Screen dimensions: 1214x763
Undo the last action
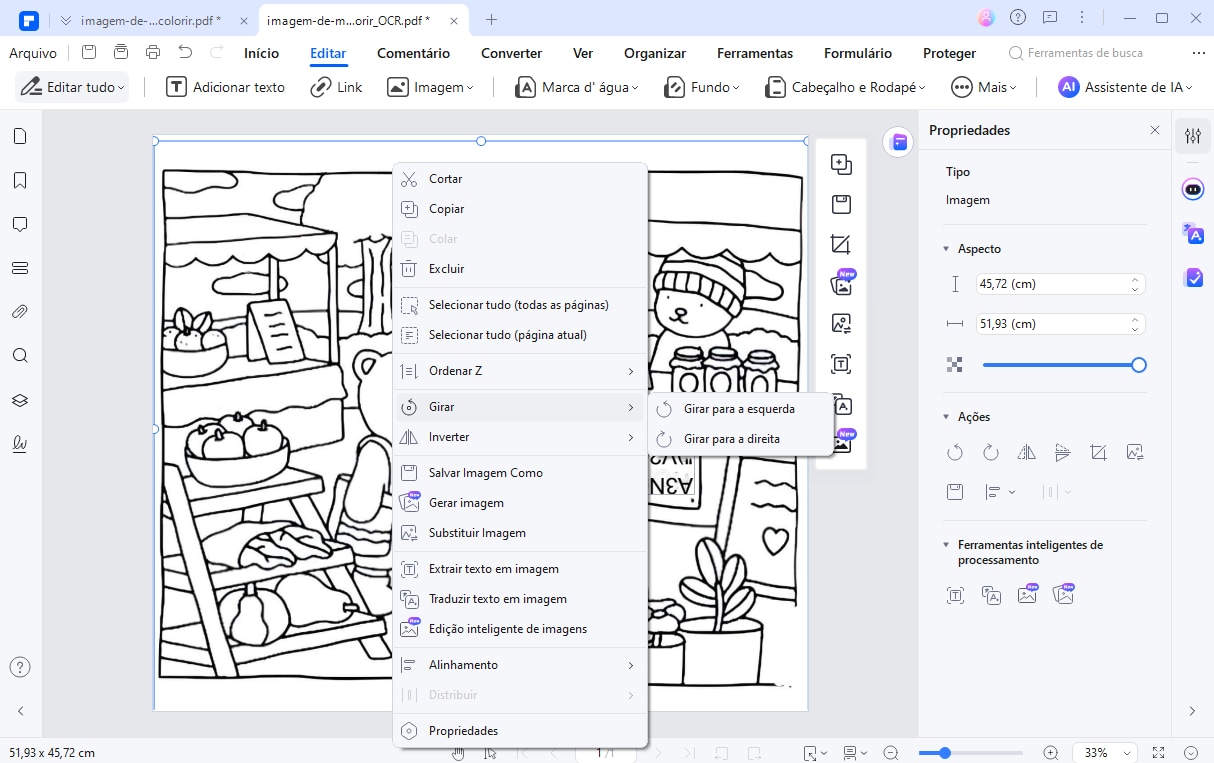185,53
